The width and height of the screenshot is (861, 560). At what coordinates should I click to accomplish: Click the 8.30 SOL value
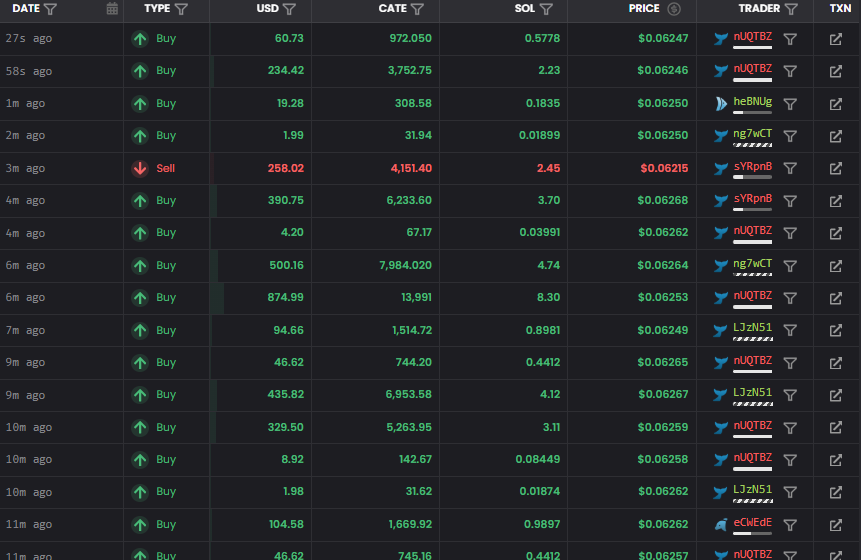click(x=549, y=298)
